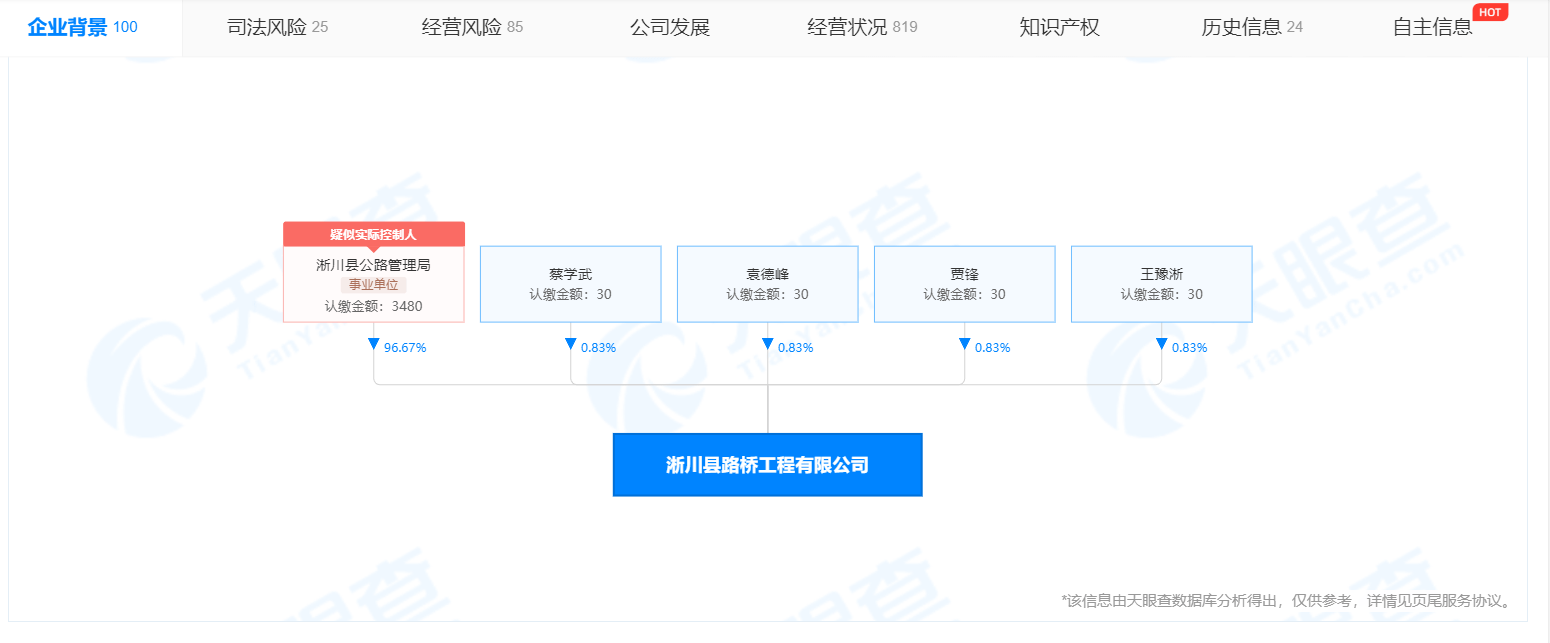Screen dimensions: 1550x643
Task: Click the 疑似实际控制人 label
Action: point(374,234)
